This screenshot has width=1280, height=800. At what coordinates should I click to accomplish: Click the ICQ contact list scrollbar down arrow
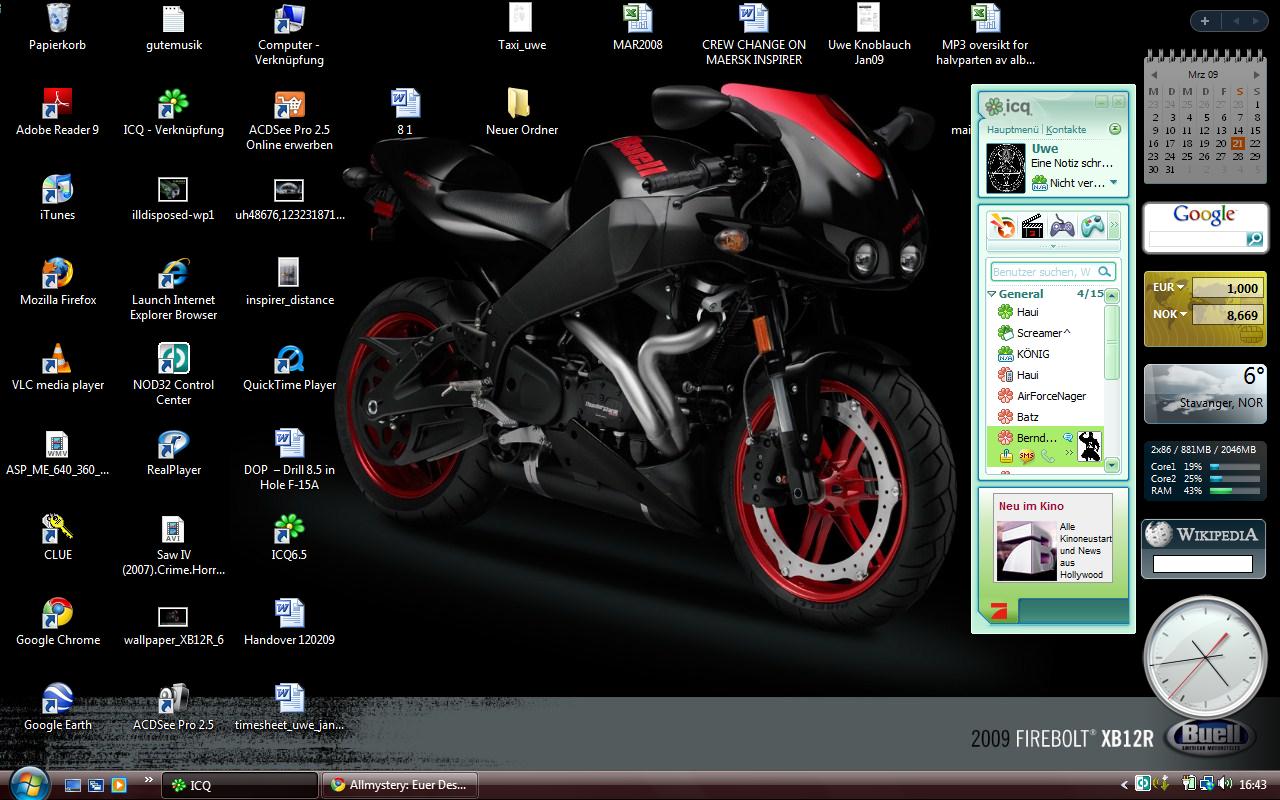click(1112, 465)
